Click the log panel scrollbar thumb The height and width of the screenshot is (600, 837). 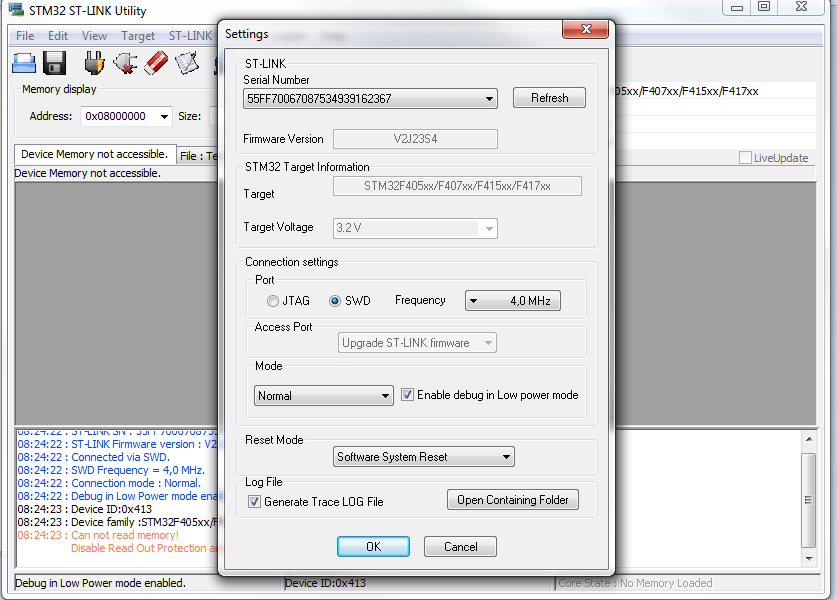[809, 500]
